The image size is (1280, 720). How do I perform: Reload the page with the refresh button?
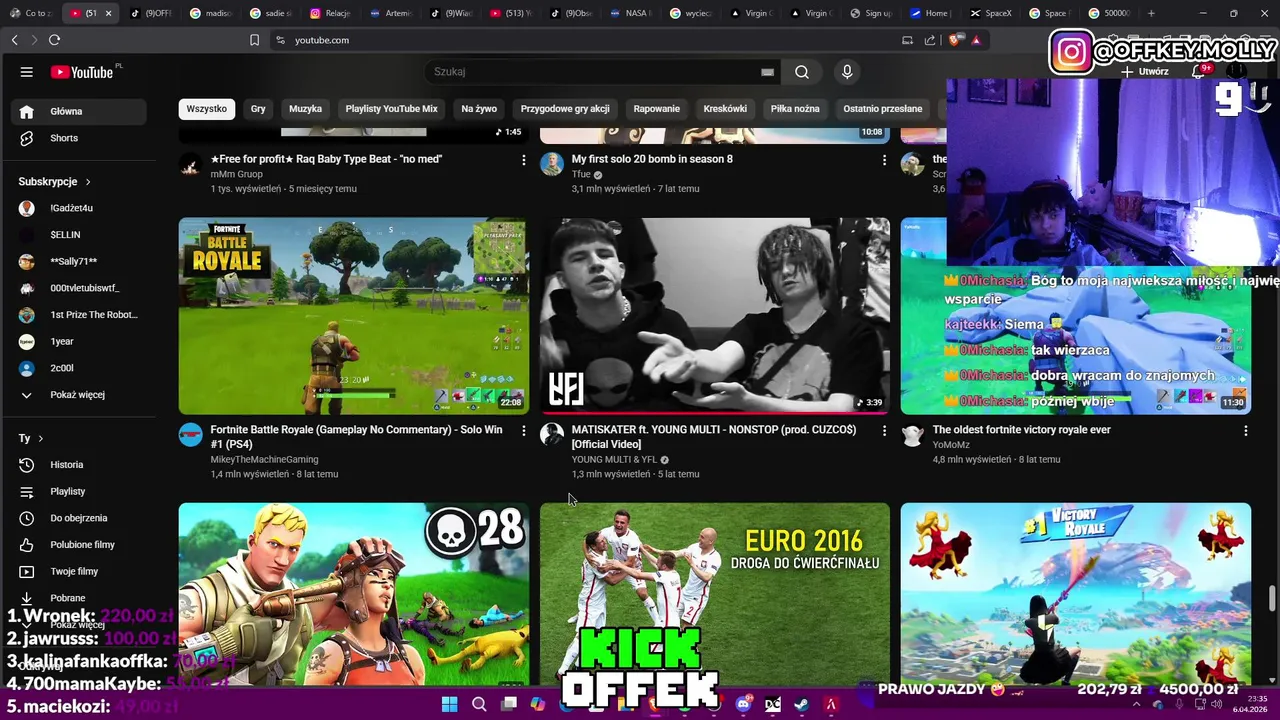[x=54, y=40]
